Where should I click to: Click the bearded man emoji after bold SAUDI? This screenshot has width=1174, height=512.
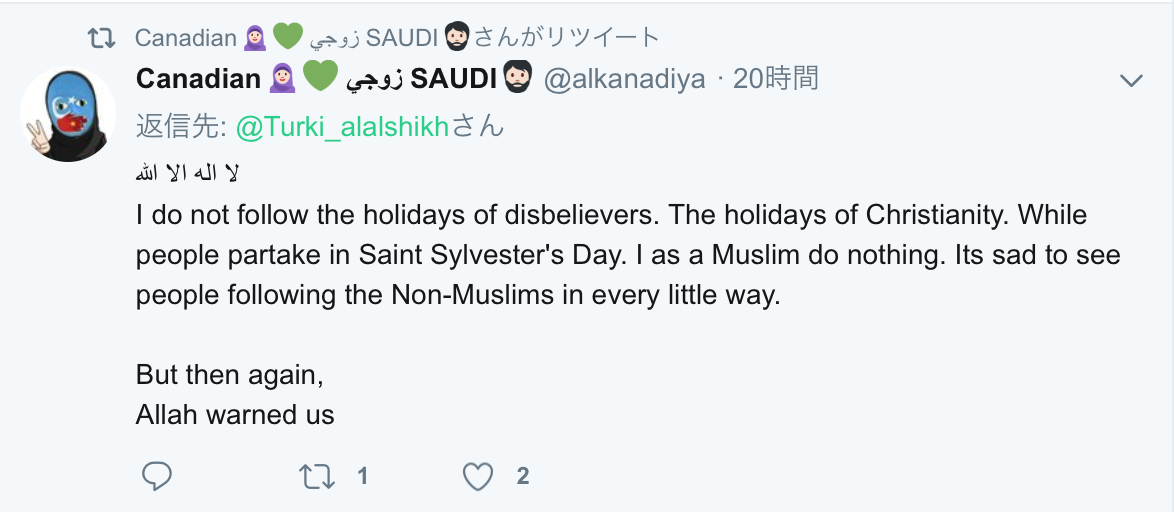[x=517, y=77]
